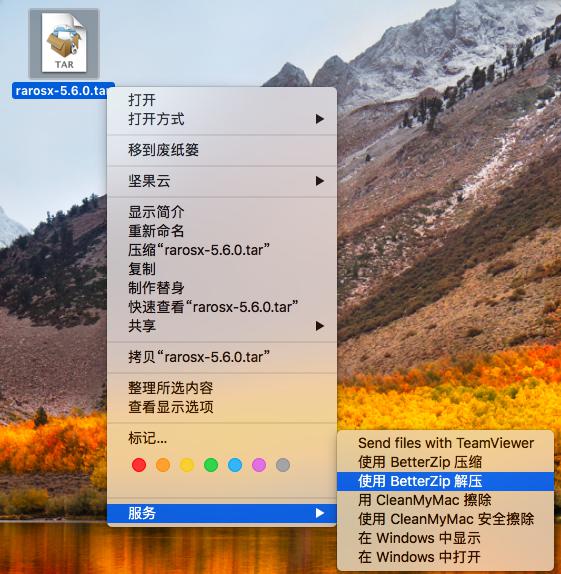The image size is (561, 574).
Task: Choose 显示简介 in the context menu
Action: [222, 212]
